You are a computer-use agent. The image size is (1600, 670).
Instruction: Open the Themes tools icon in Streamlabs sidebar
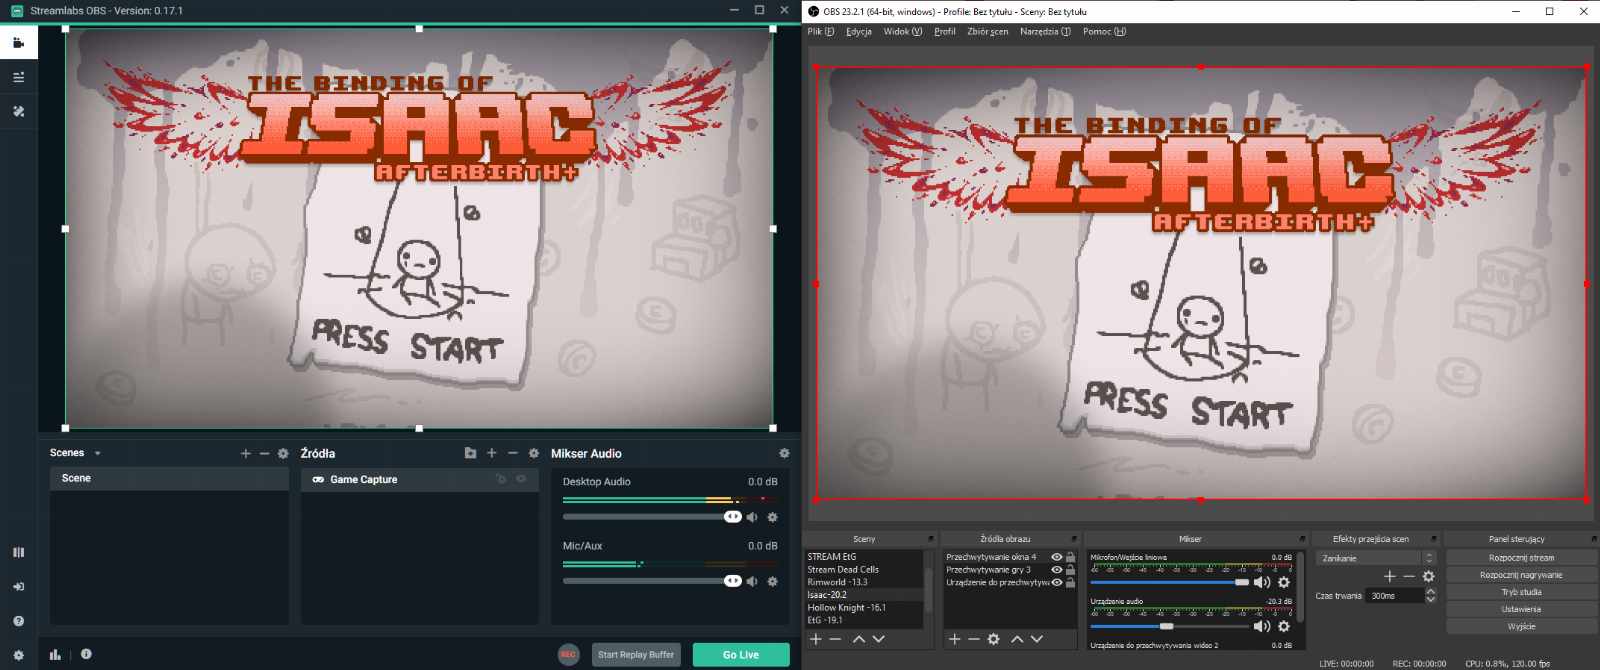pos(18,111)
